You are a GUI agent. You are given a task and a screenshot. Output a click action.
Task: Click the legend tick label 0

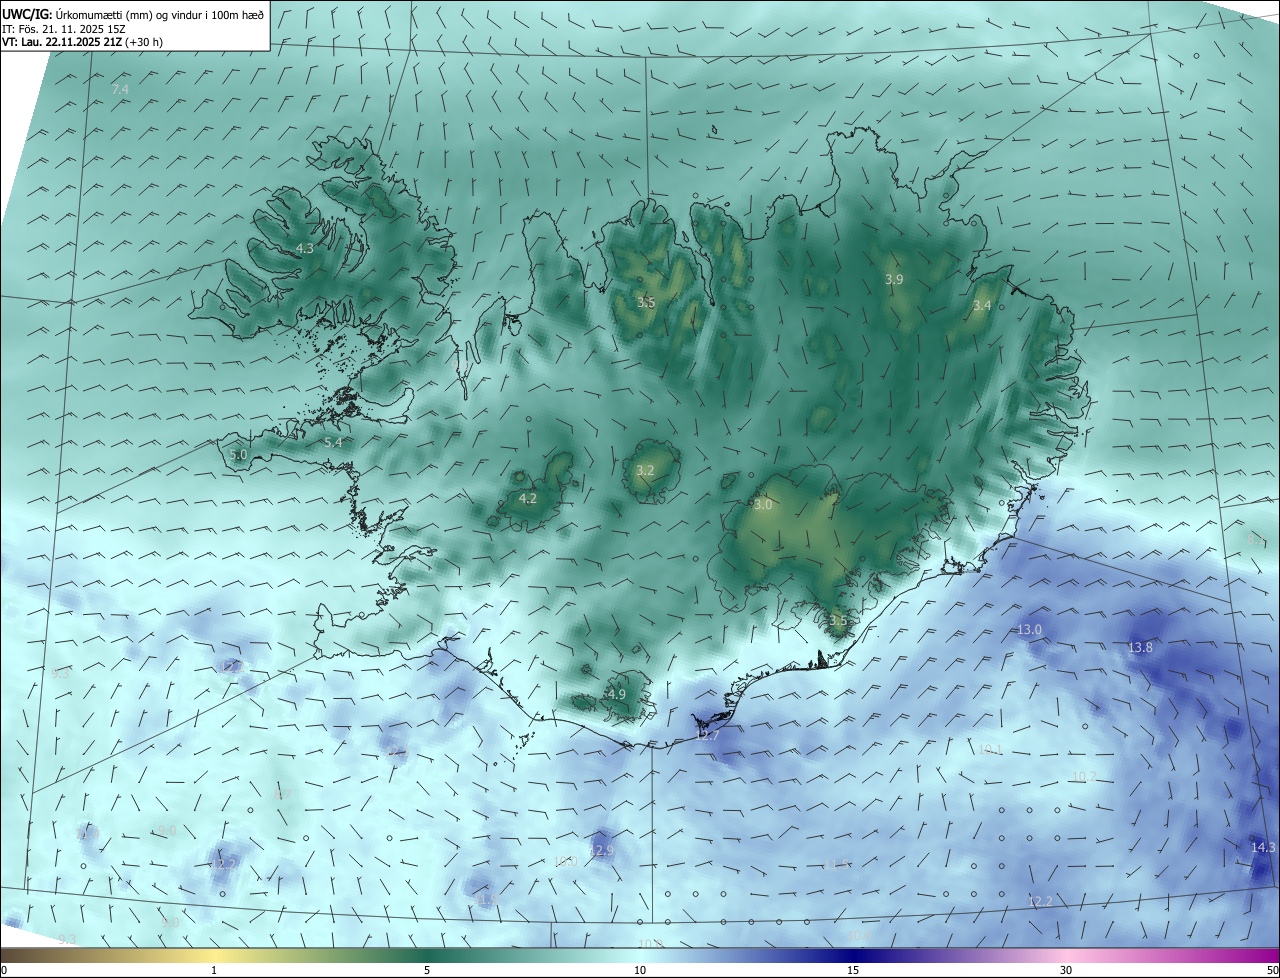coord(4,970)
